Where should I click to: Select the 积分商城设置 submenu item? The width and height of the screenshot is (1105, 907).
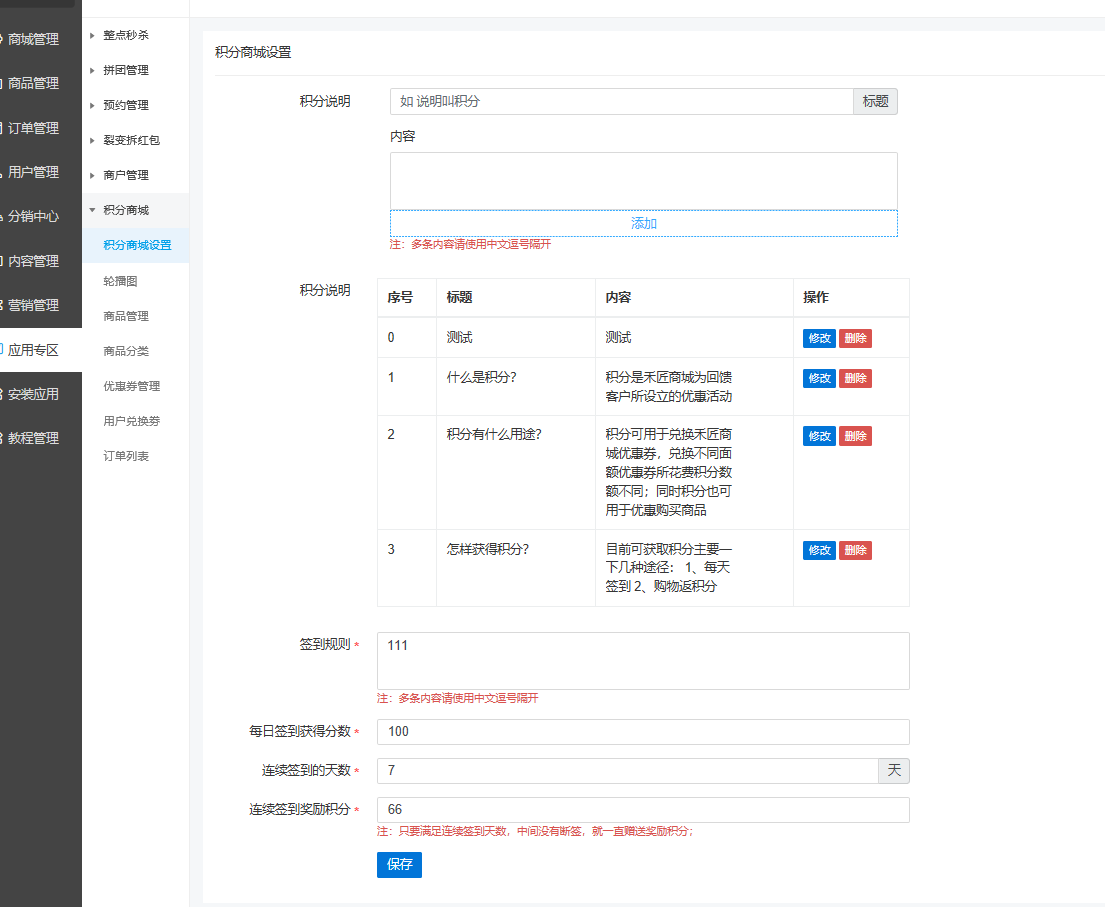click(137, 245)
